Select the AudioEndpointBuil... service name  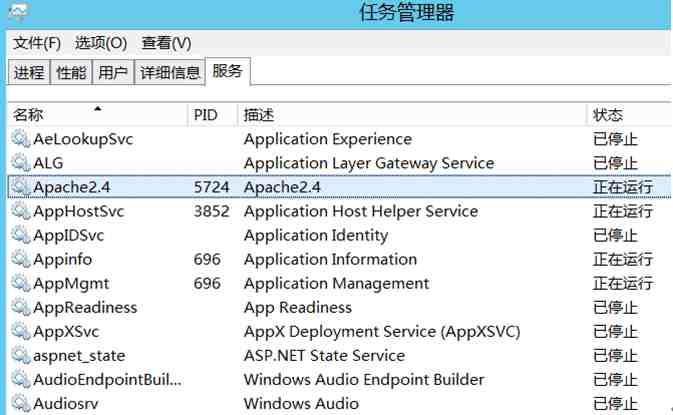click(x=107, y=379)
